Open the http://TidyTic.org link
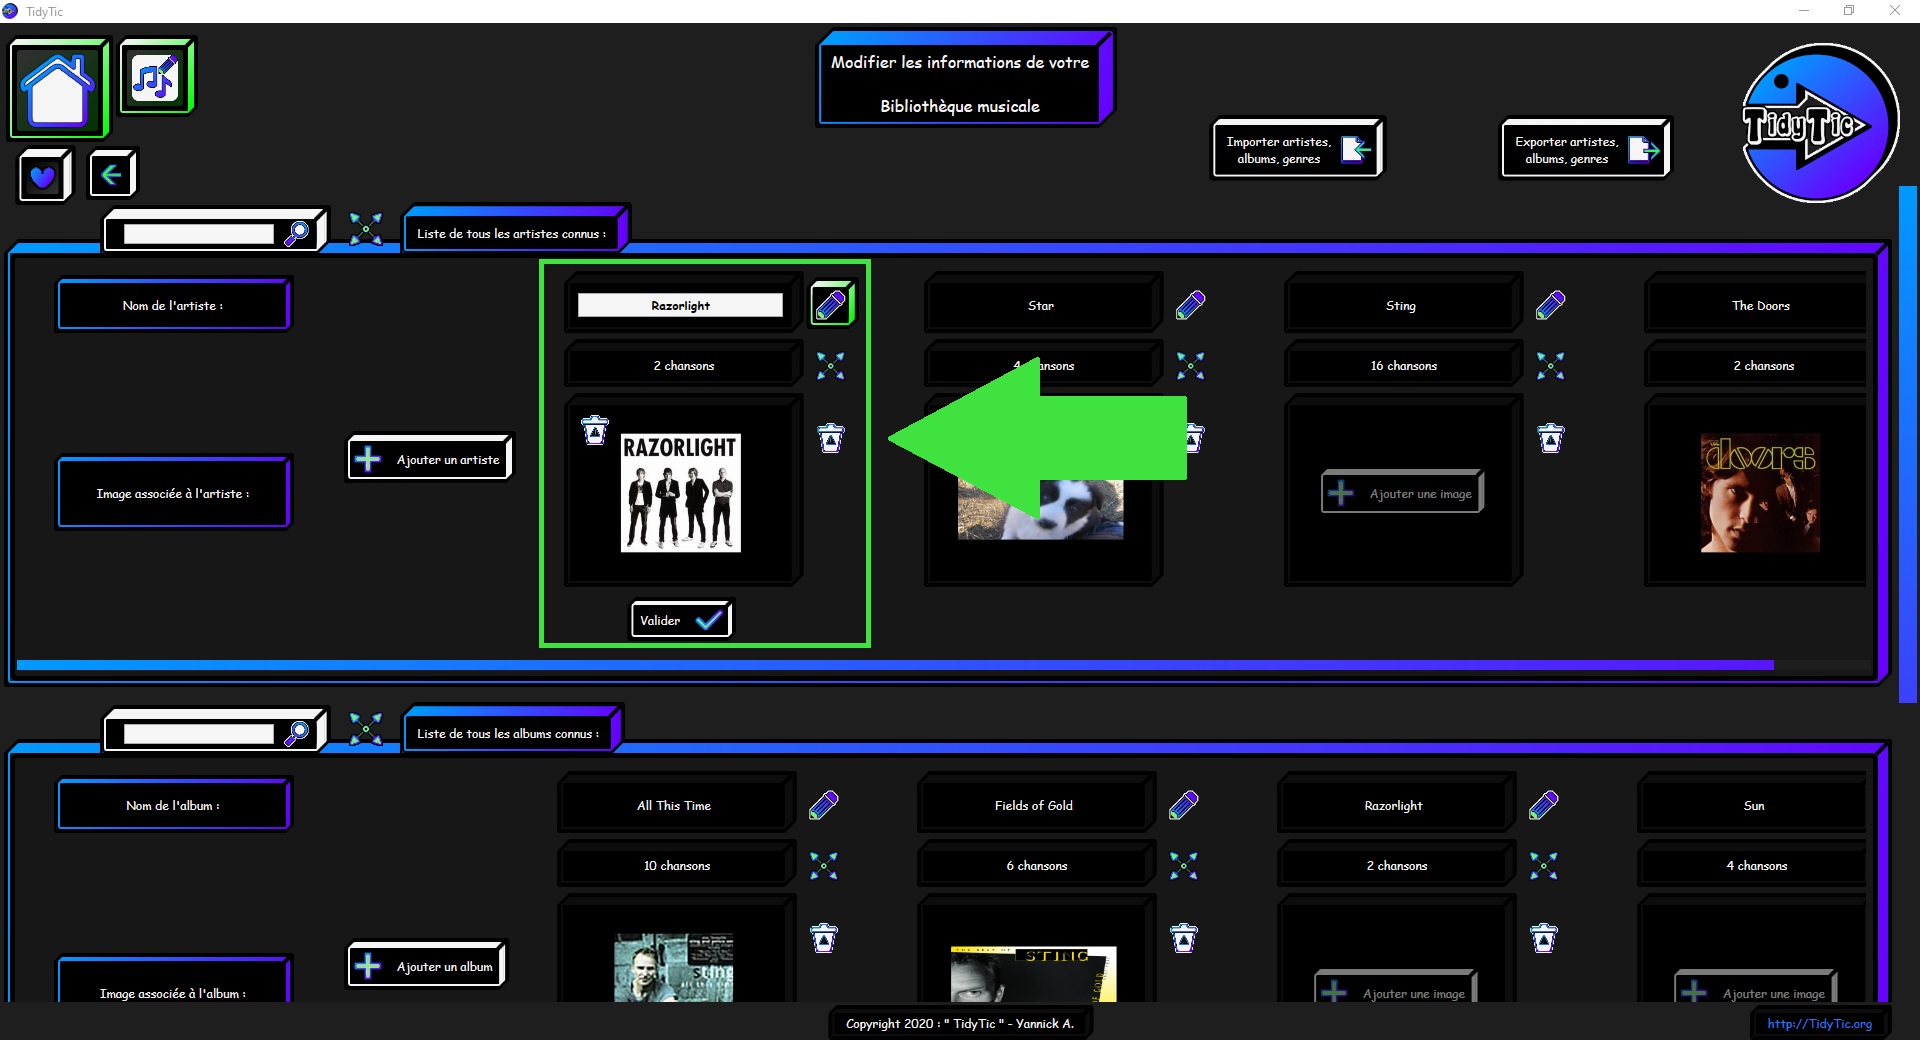The image size is (1920, 1040). pos(1819,1023)
